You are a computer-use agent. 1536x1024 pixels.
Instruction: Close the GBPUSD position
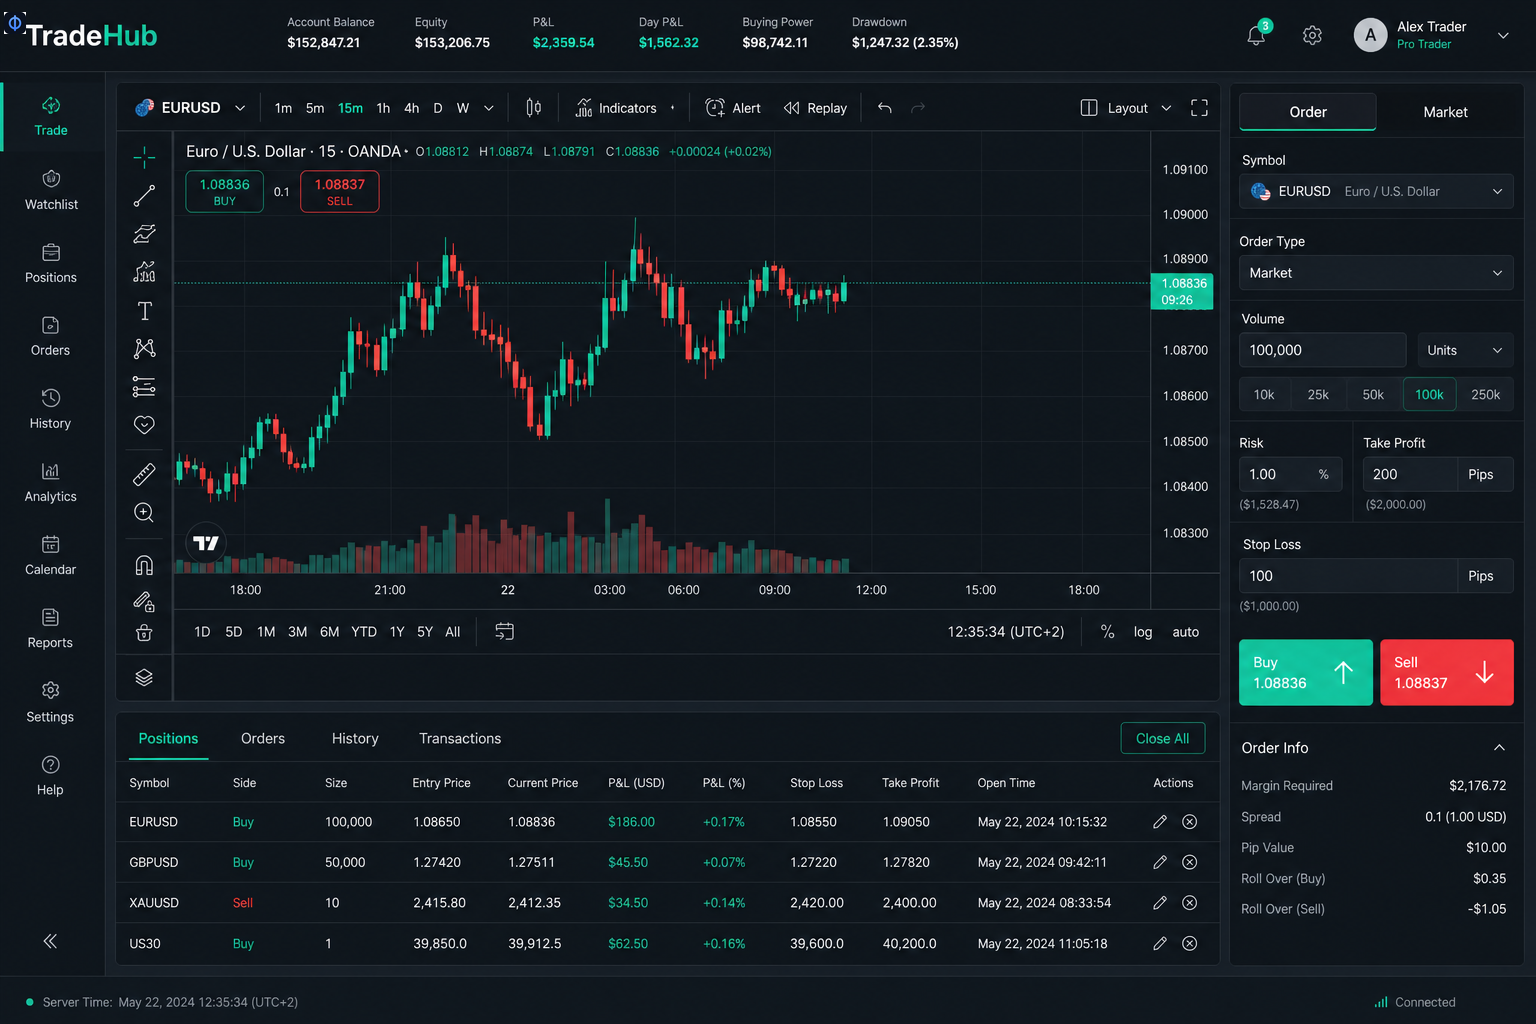click(1190, 862)
